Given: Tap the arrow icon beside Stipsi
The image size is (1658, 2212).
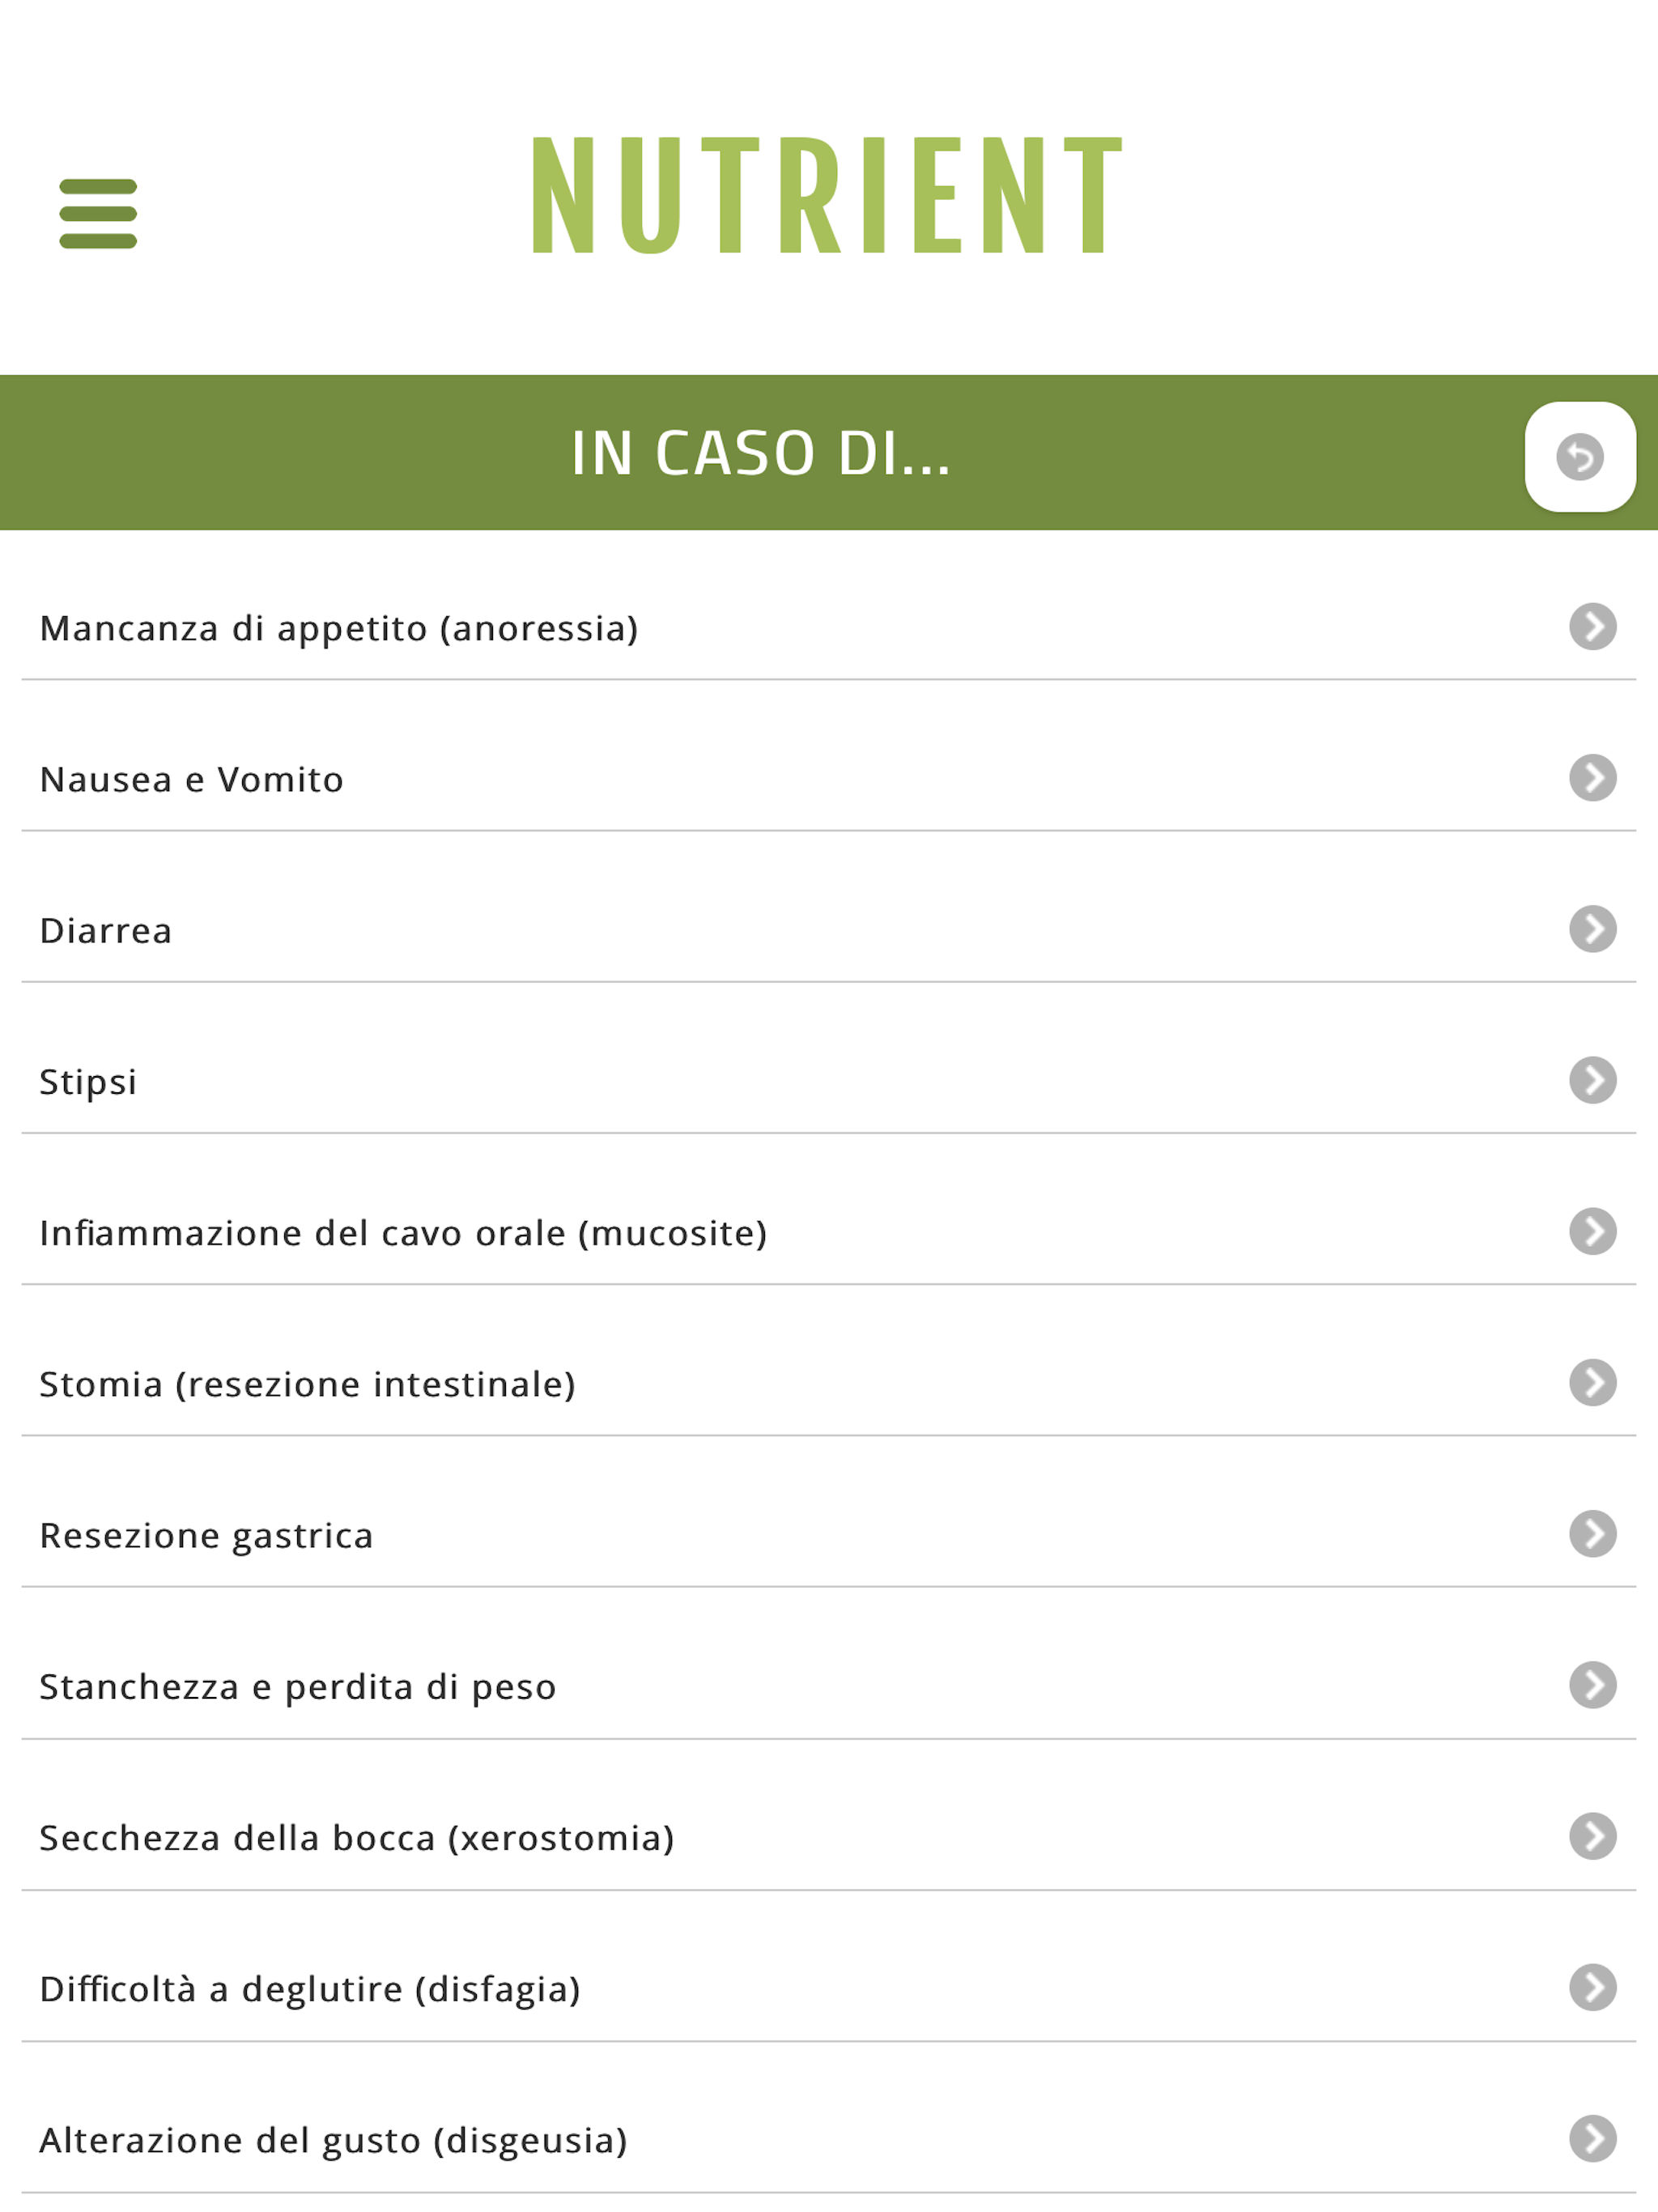Looking at the screenshot, I should (1593, 1079).
